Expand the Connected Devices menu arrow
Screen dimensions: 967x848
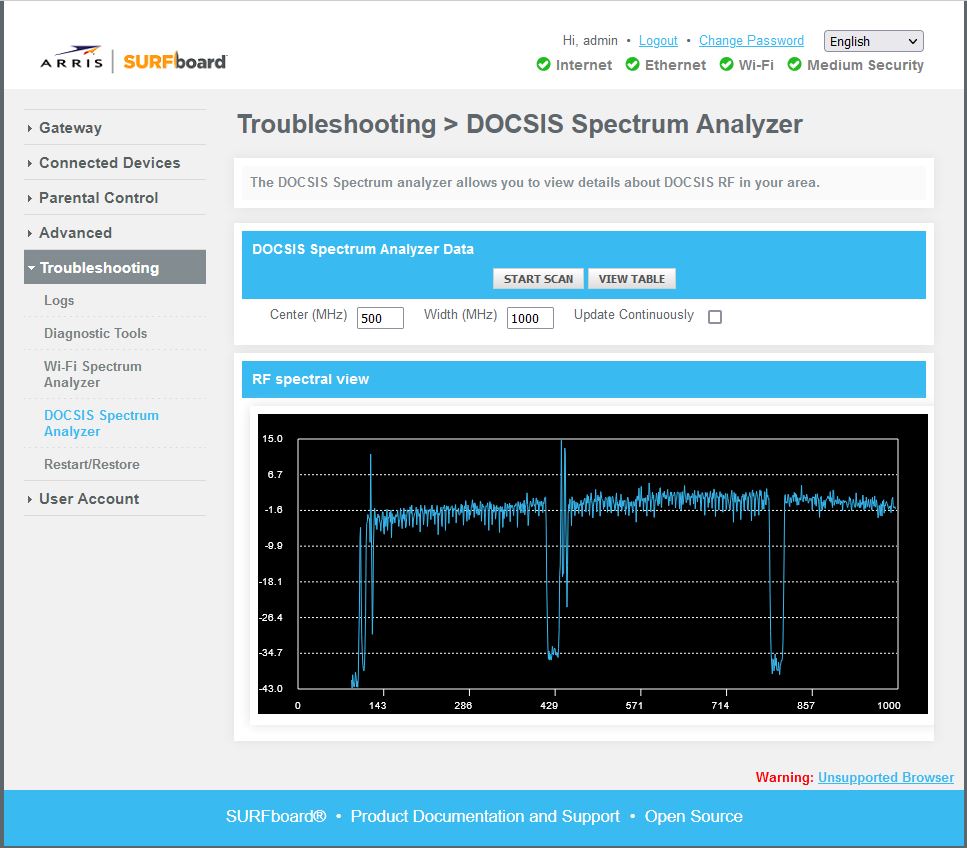[30, 163]
